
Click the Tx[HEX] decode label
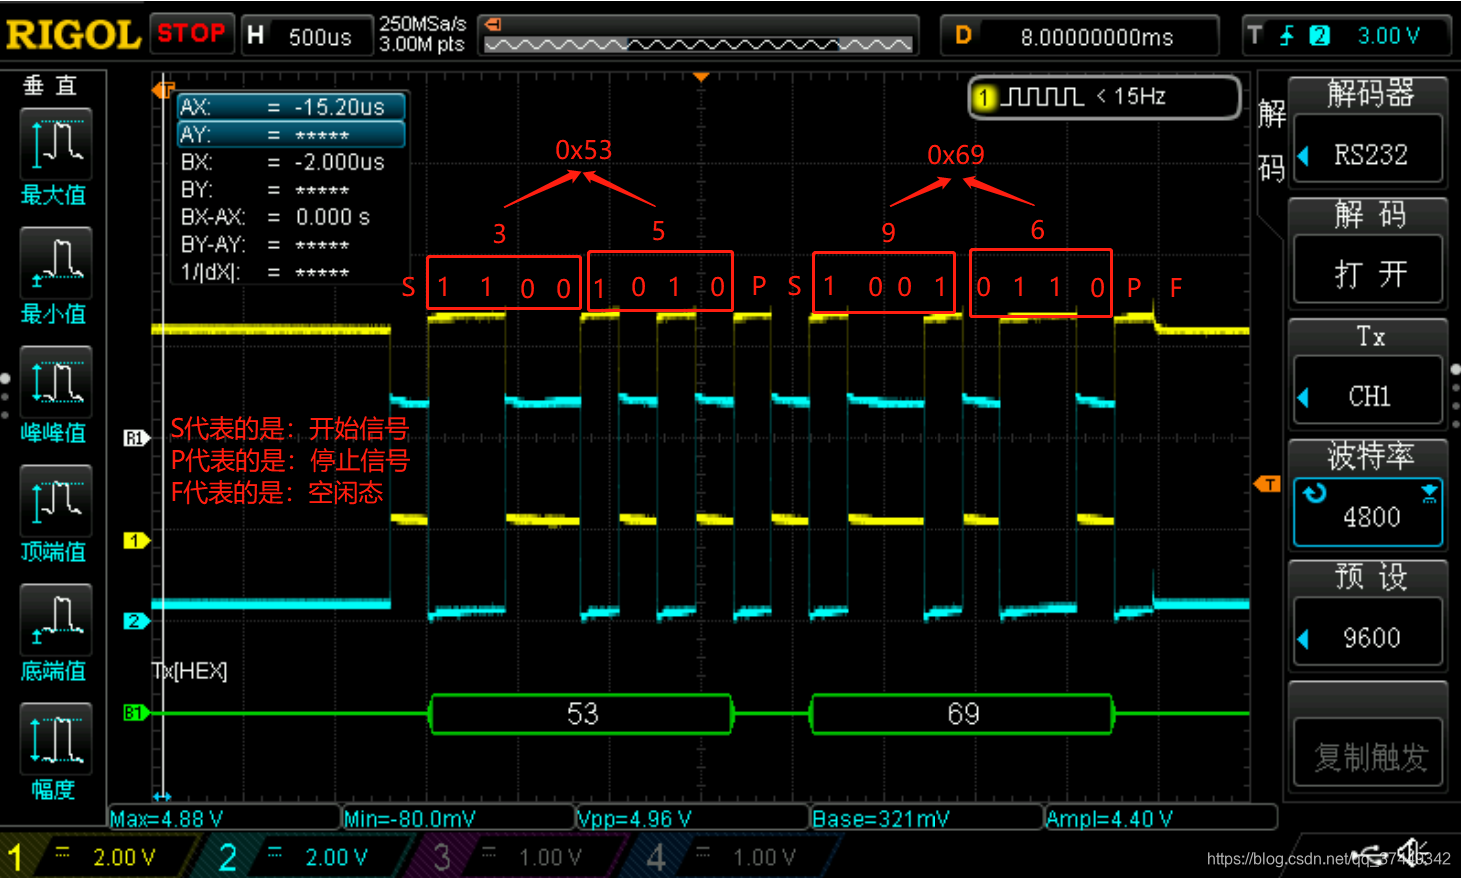189,671
